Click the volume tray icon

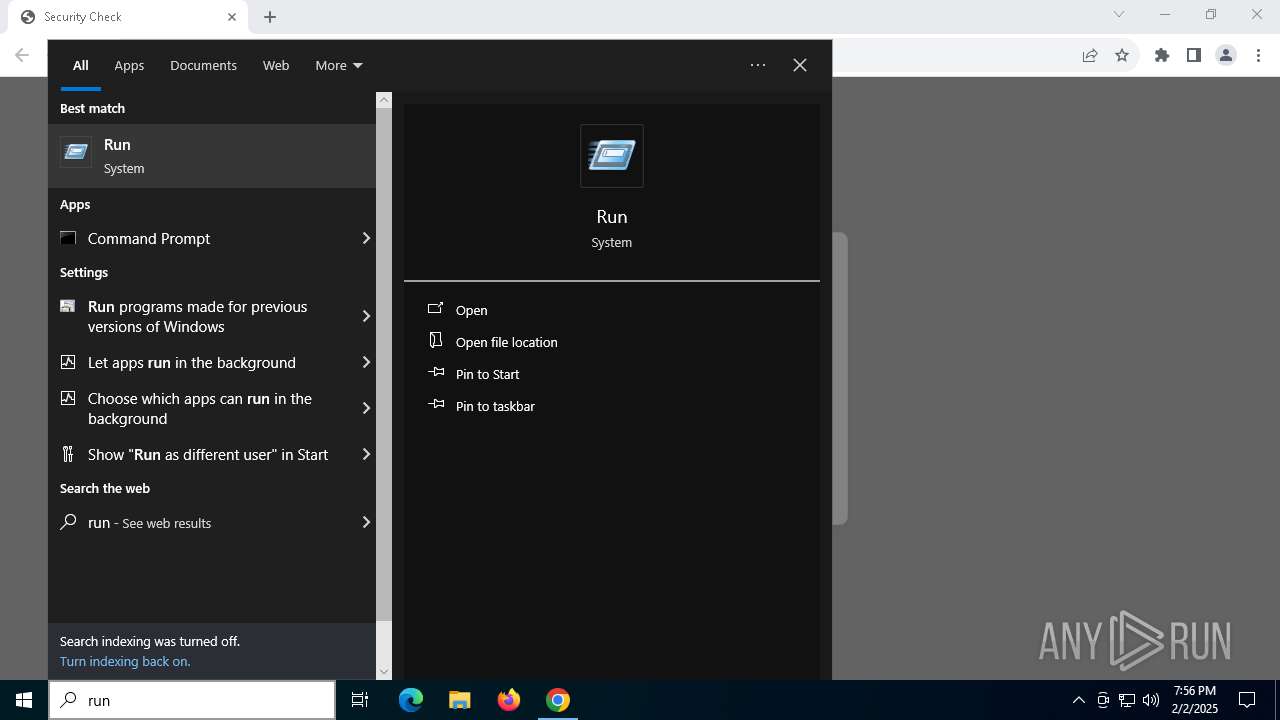click(1151, 700)
